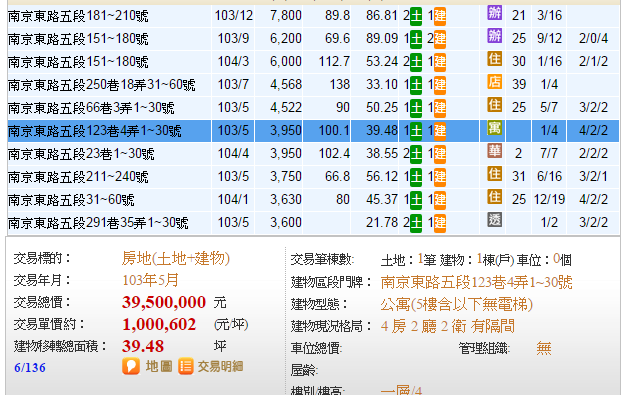Image resolution: width=626 pixels, height=395 pixels.
Task: Click total price 39,500,000
Action: pos(164,302)
